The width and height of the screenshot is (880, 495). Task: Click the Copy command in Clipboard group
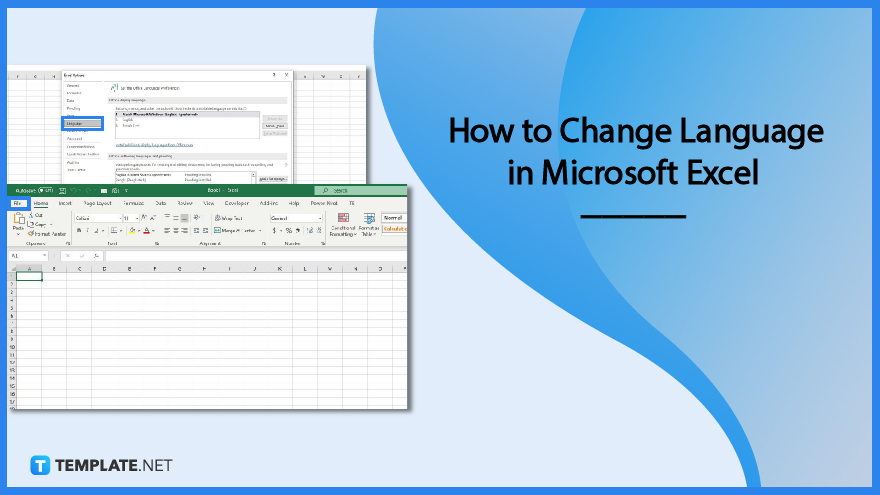(x=38, y=224)
